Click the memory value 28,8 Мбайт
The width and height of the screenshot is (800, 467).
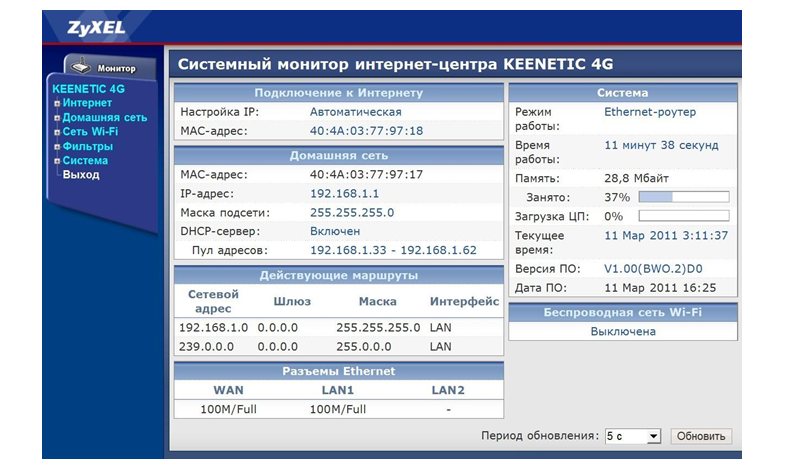point(636,179)
